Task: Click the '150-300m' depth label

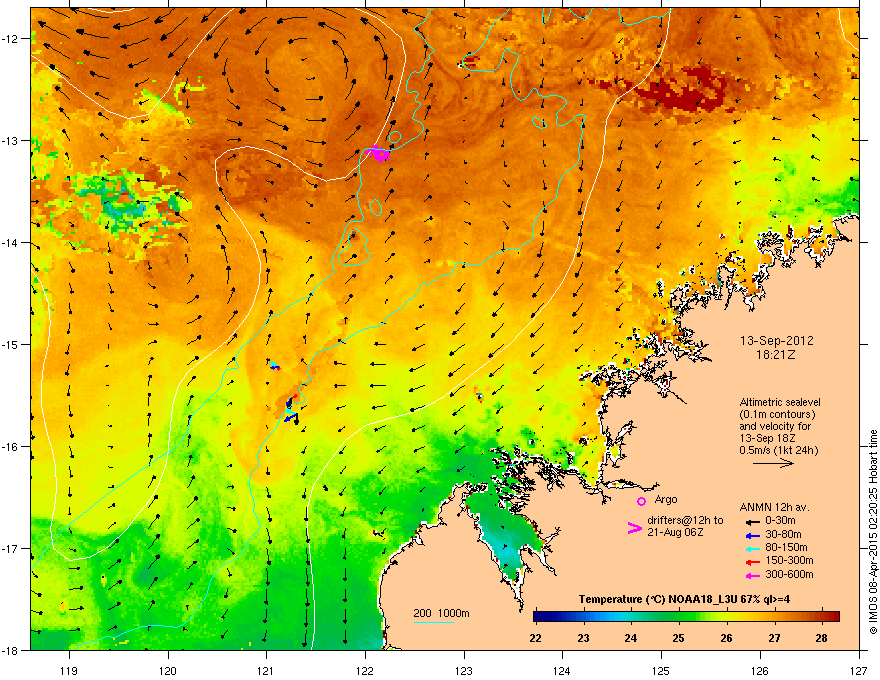Action: 789,560
